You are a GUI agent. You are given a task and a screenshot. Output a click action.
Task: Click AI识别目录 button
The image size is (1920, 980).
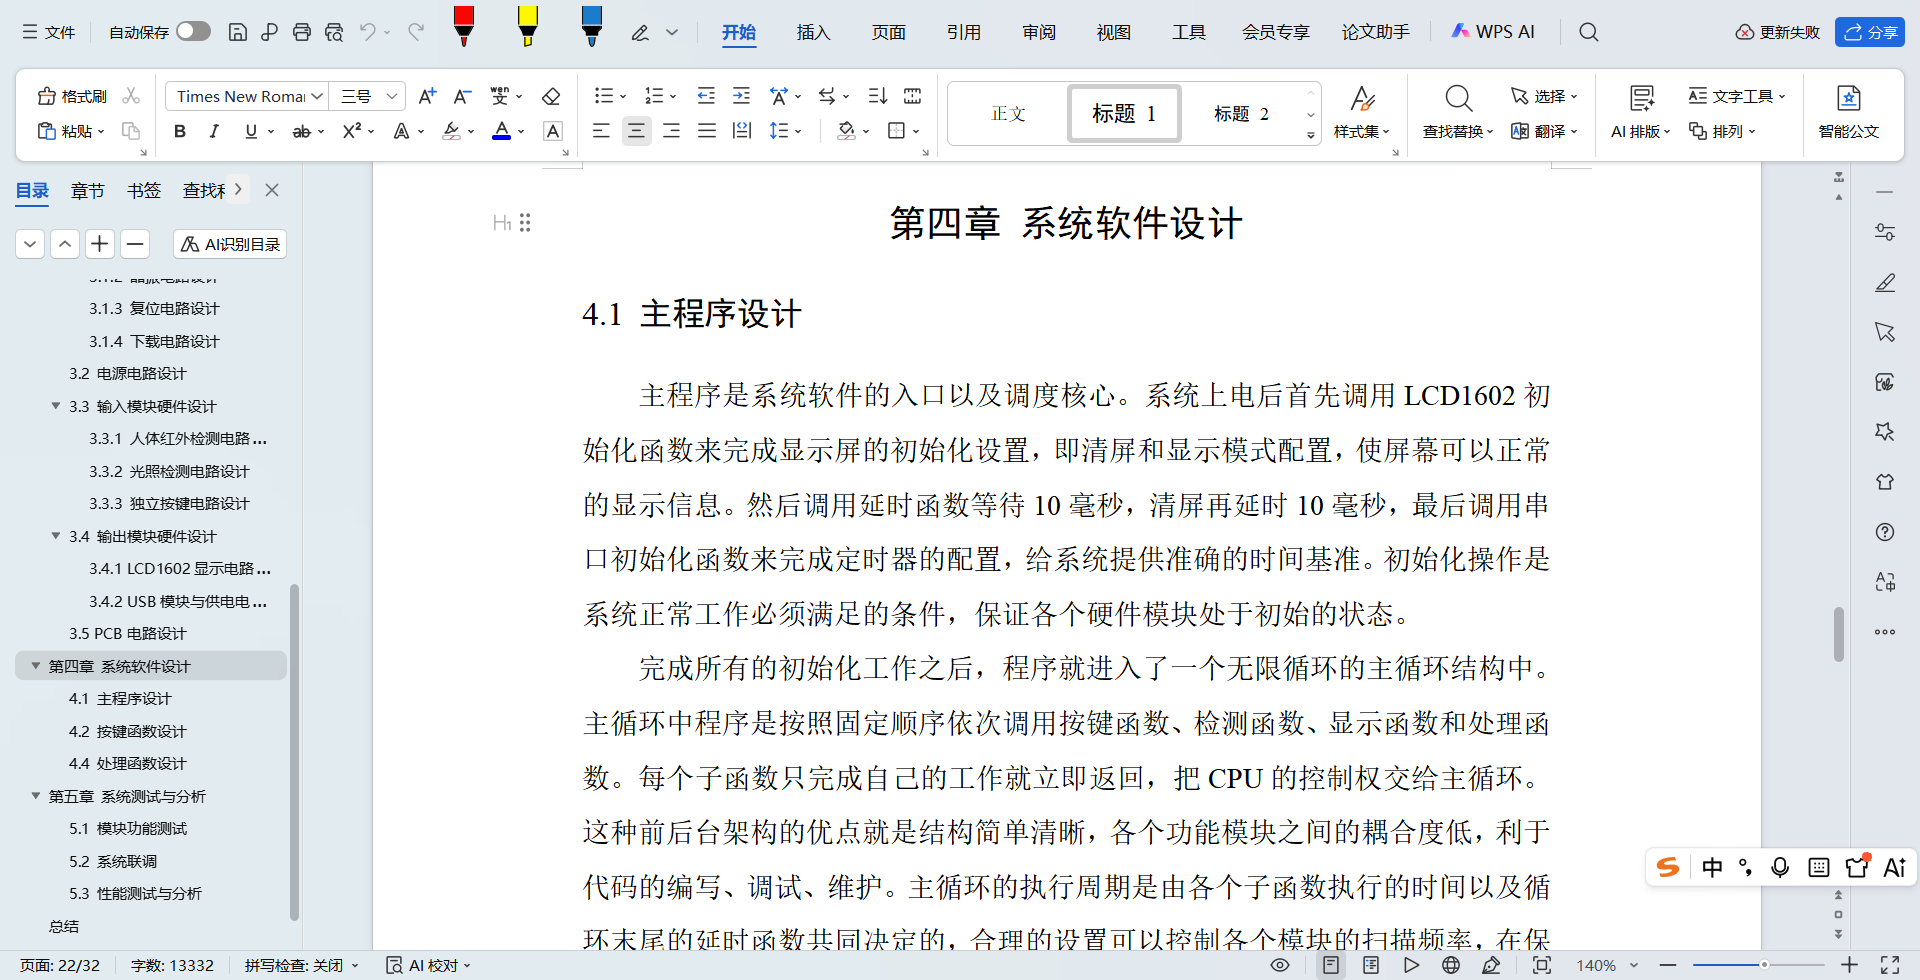click(230, 244)
